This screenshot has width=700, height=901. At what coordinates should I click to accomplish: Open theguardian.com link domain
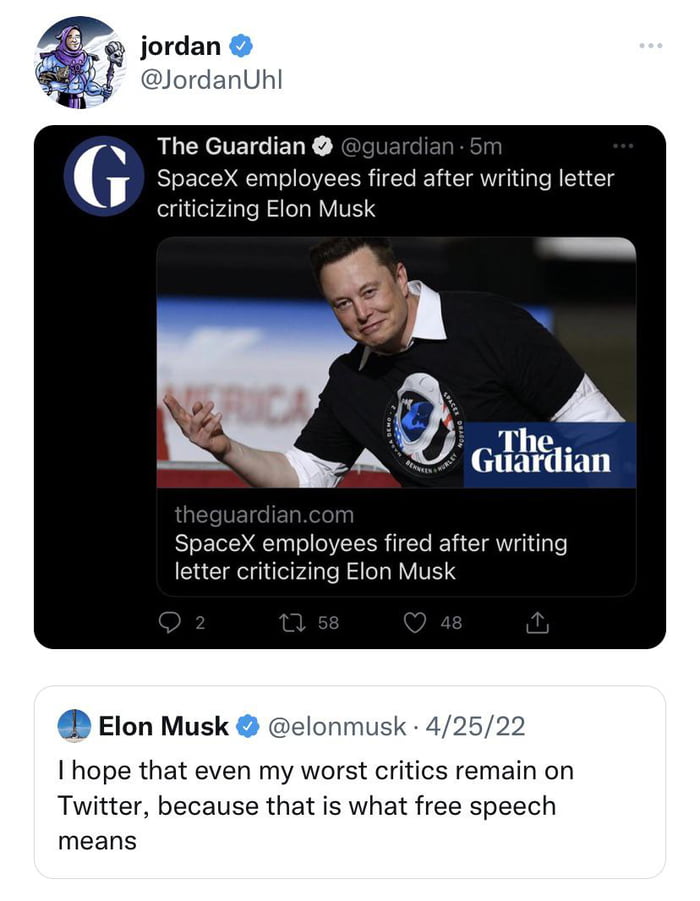point(264,515)
